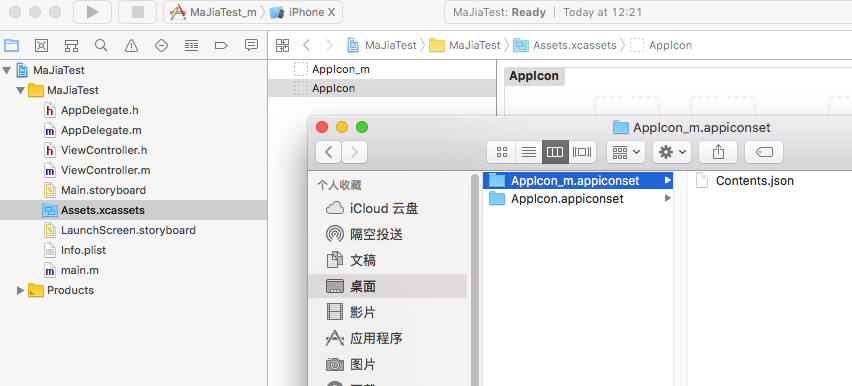Switch Finder to column view
852x386 pixels.
click(555, 152)
